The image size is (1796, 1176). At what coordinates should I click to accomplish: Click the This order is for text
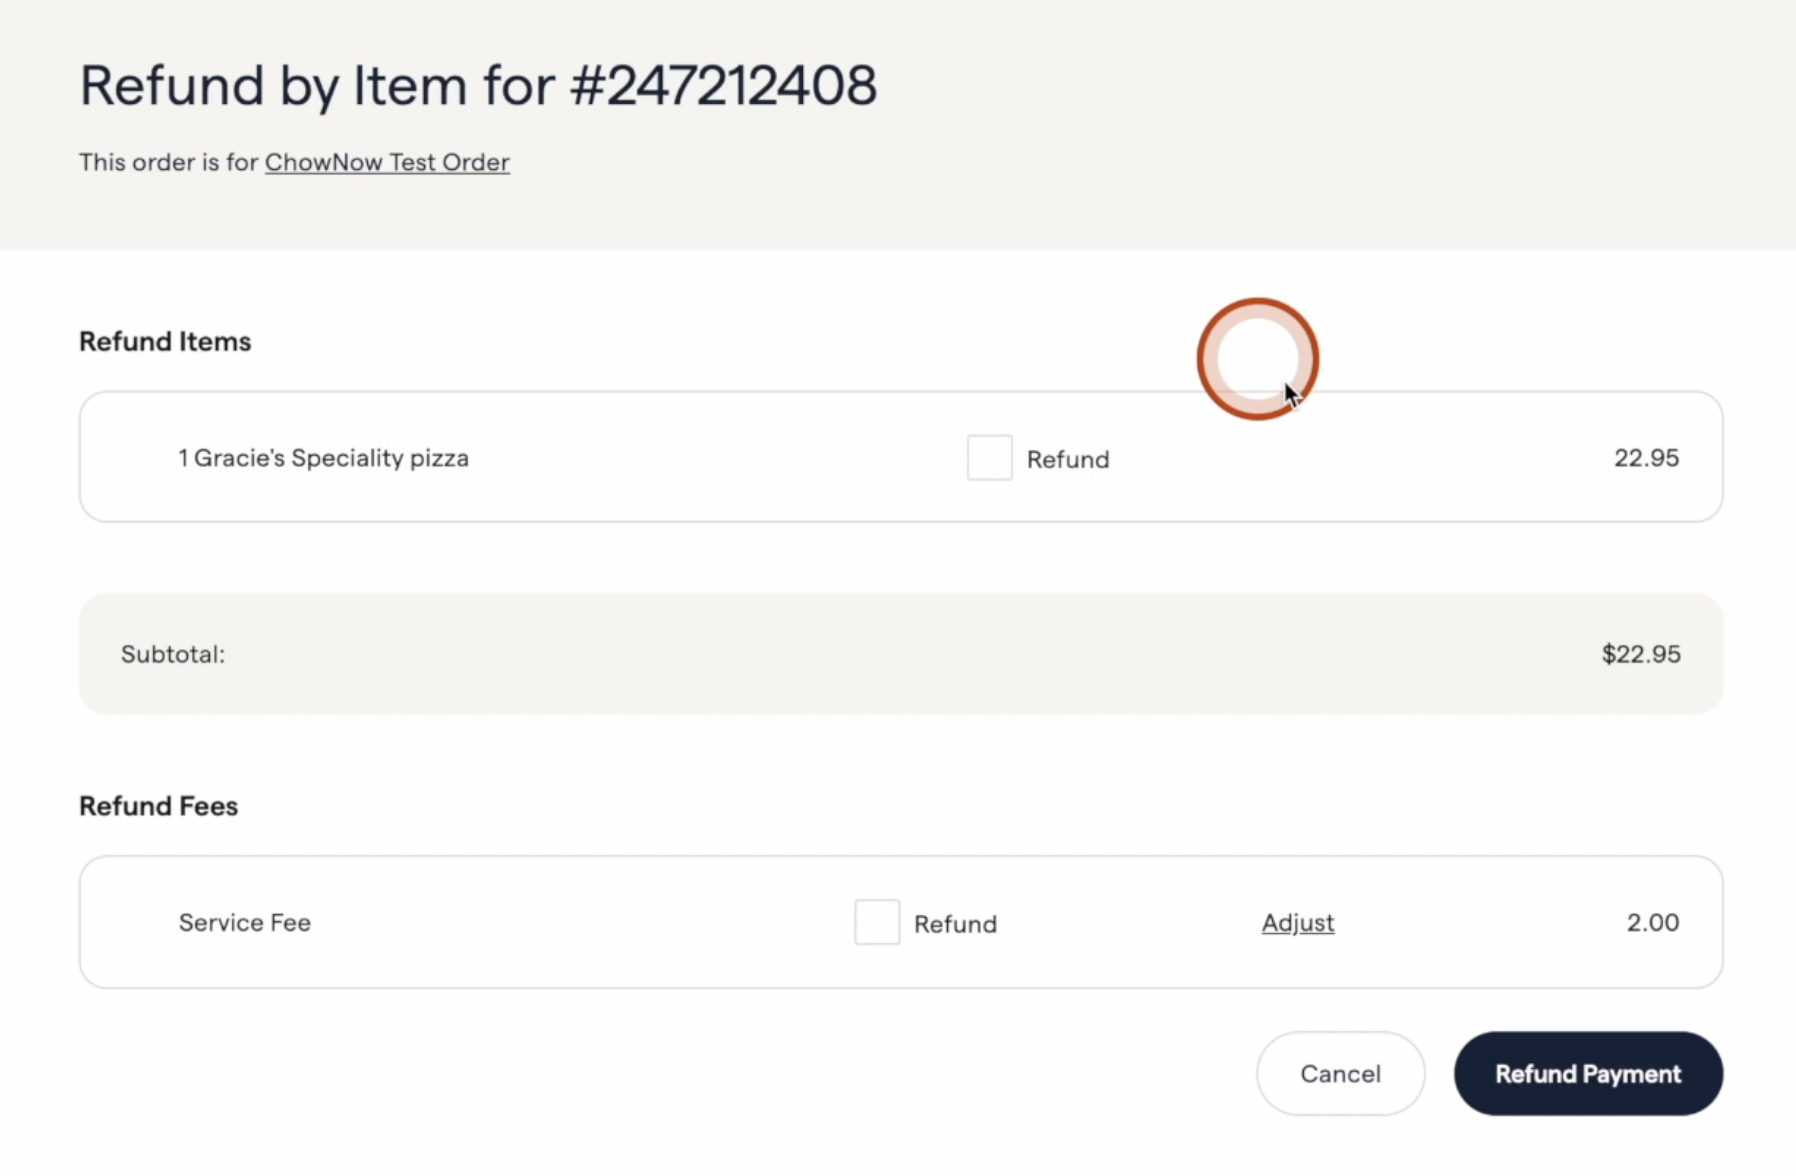point(168,162)
